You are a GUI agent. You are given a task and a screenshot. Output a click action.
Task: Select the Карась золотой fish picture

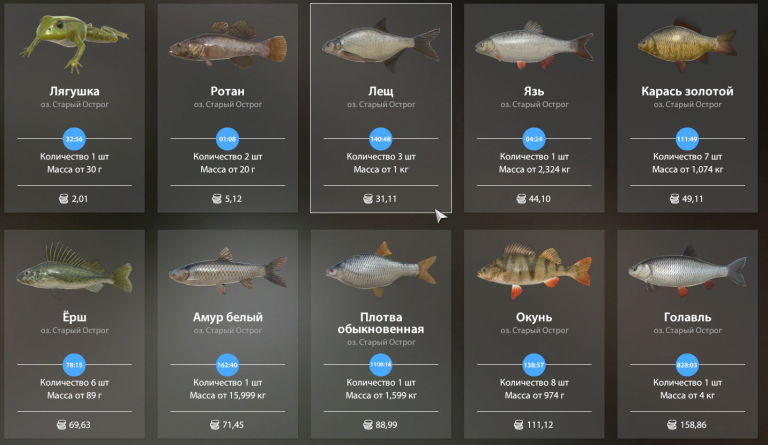click(x=687, y=45)
